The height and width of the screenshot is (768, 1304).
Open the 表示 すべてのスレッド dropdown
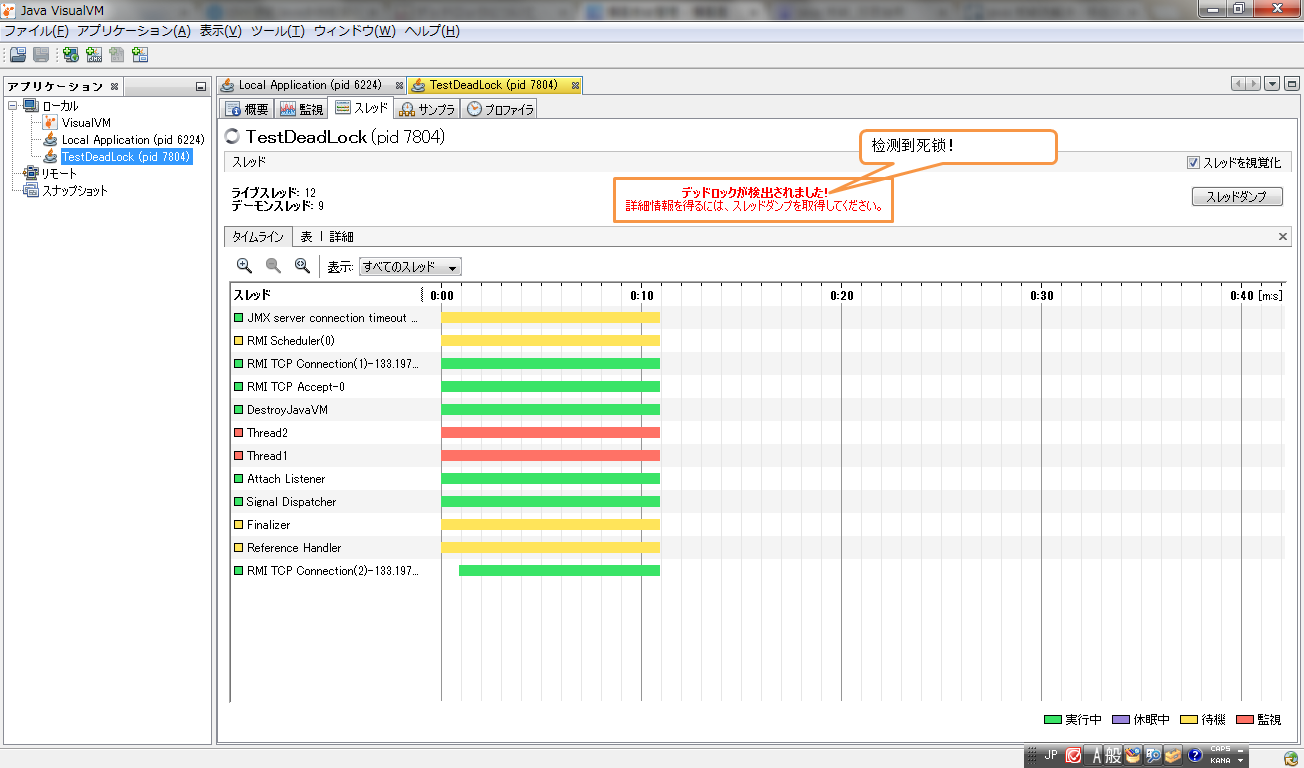pos(410,267)
